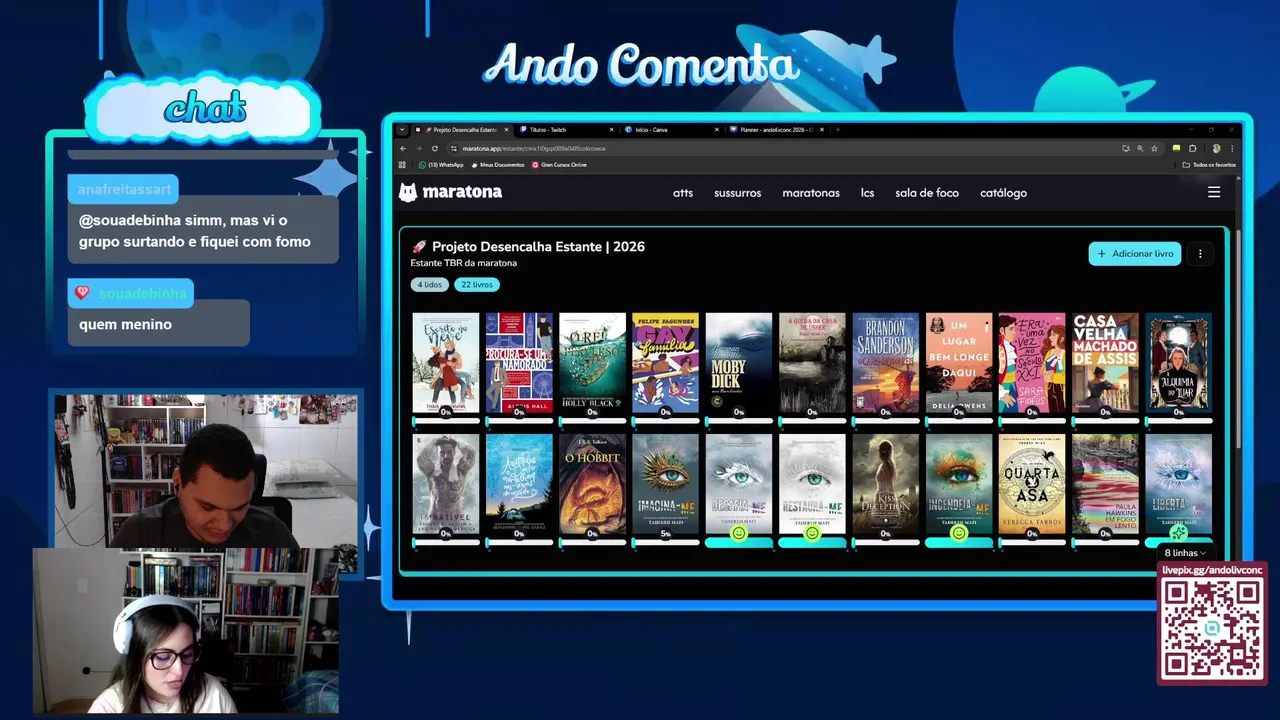
Task: Click the Adicionar livro button
Action: pyautogui.click(x=1135, y=254)
